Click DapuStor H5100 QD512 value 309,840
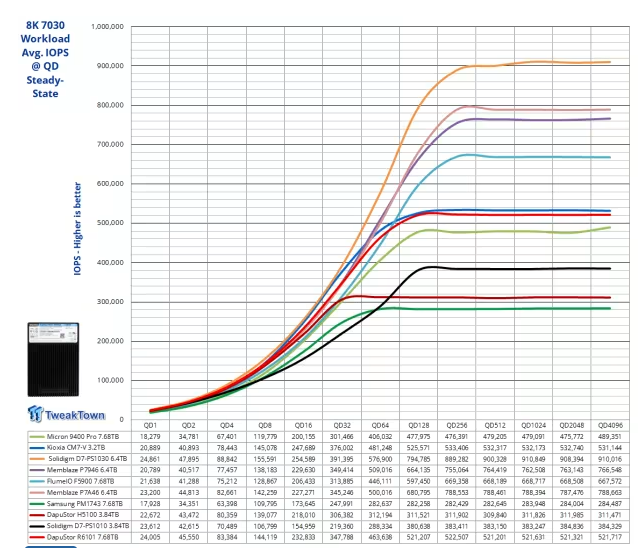The height and width of the screenshot is (548, 640). click(495, 515)
